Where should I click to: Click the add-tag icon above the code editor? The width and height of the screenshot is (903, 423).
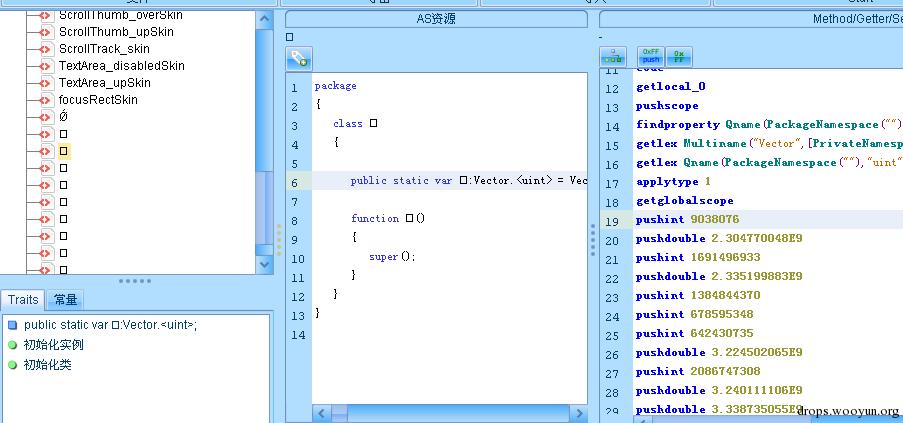coord(299,58)
